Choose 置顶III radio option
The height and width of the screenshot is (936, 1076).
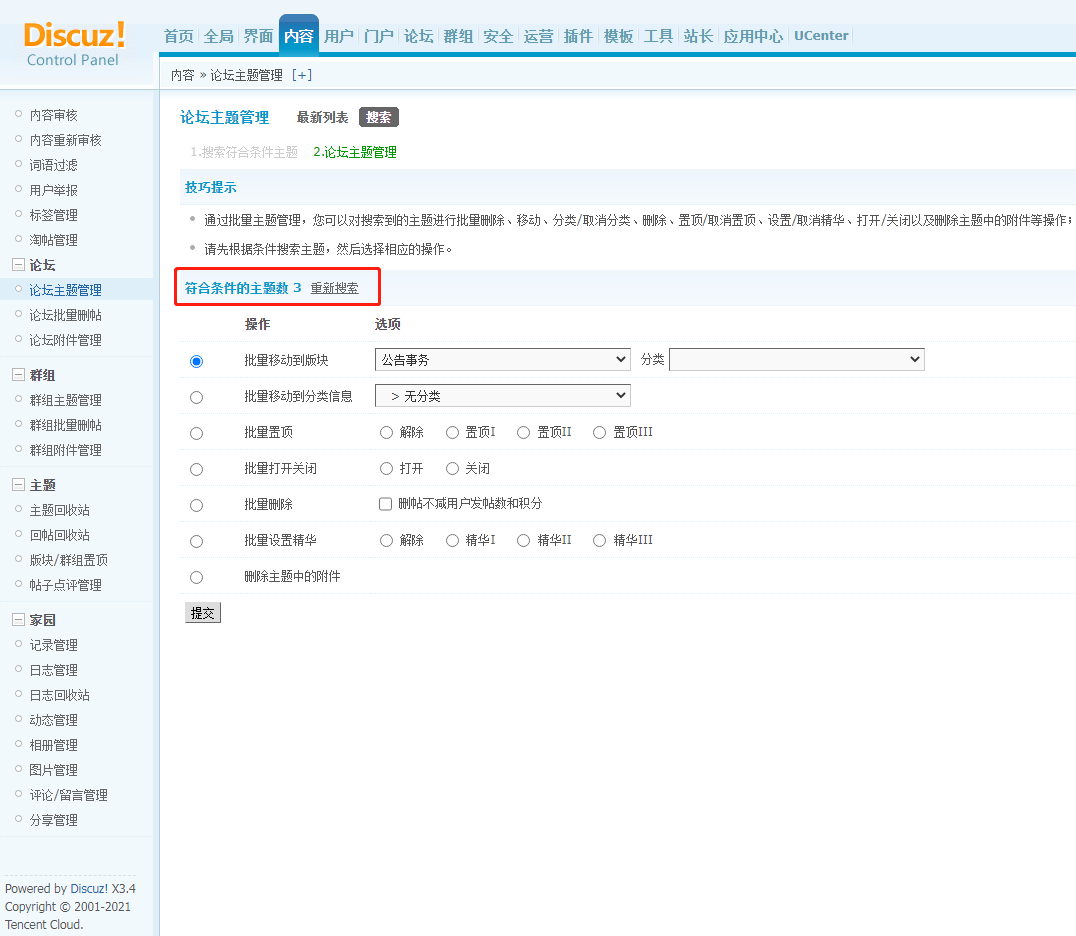600,433
